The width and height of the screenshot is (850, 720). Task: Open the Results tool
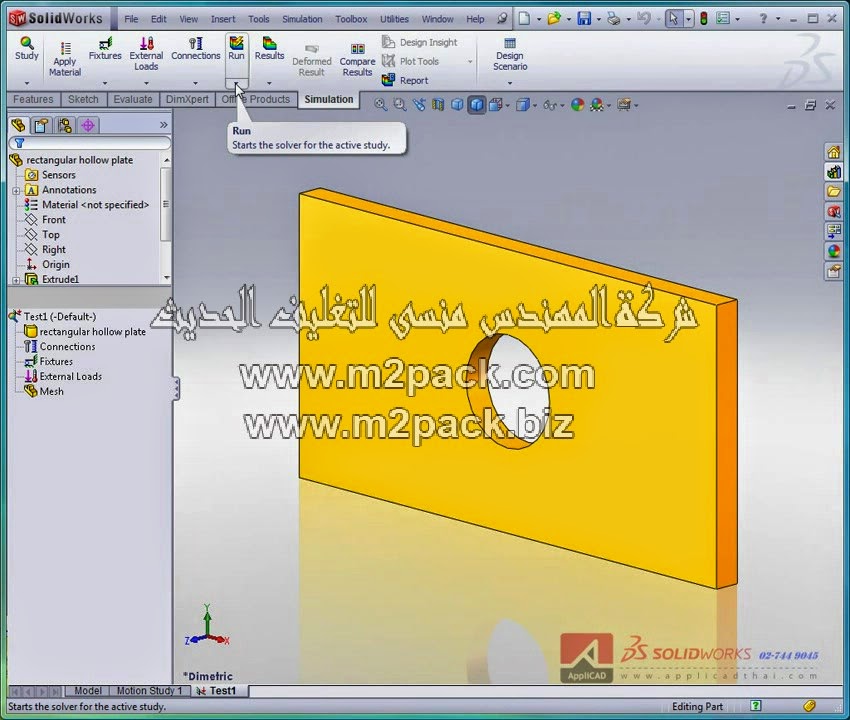[269, 48]
